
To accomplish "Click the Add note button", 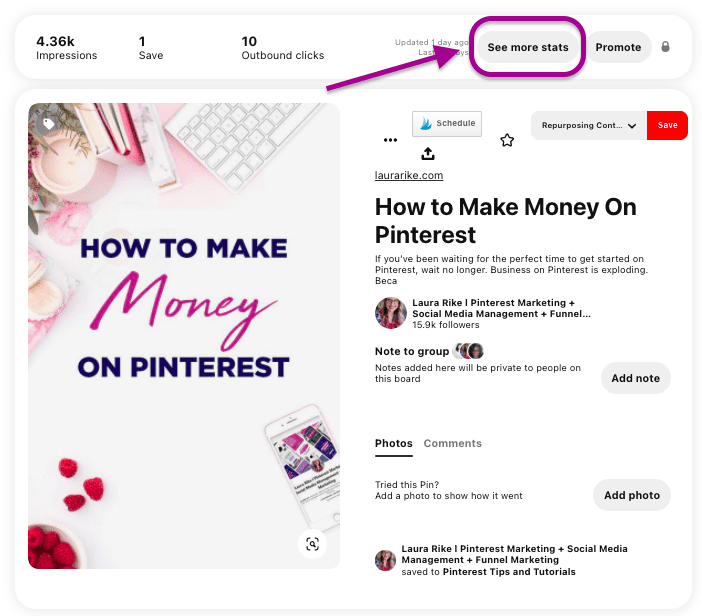I will (635, 378).
